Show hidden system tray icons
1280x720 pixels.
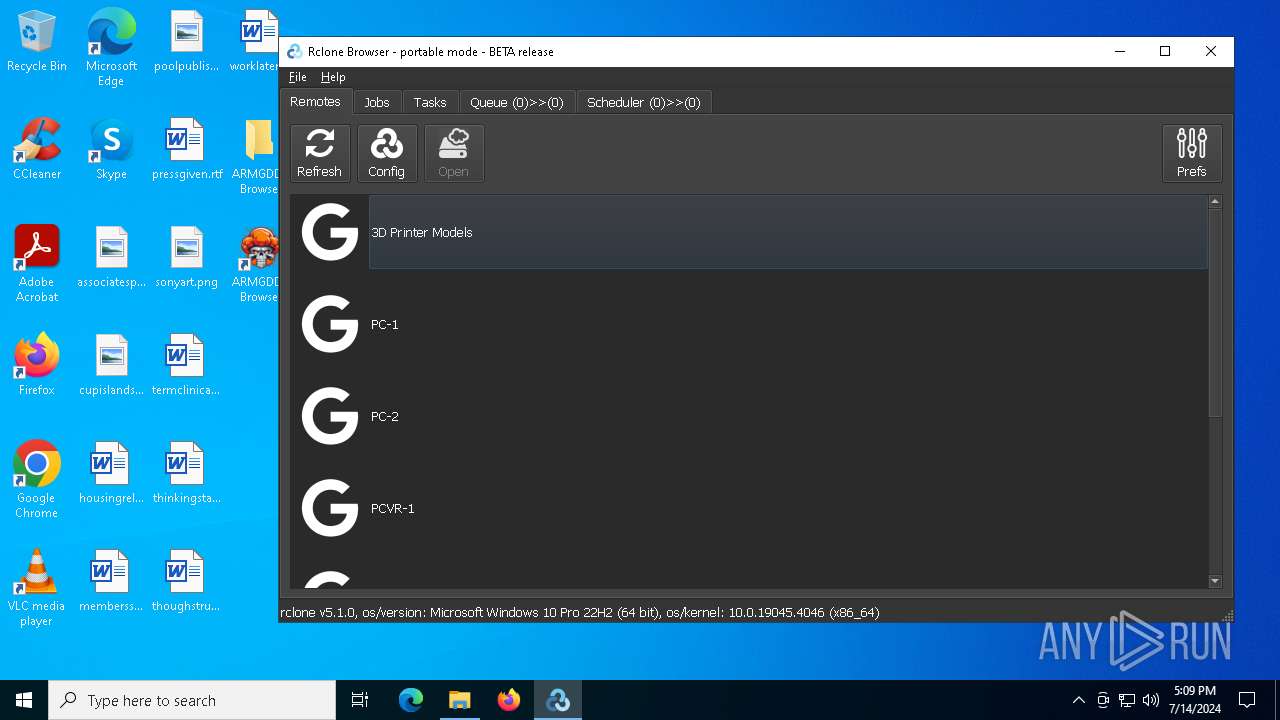(x=1078, y=700)
